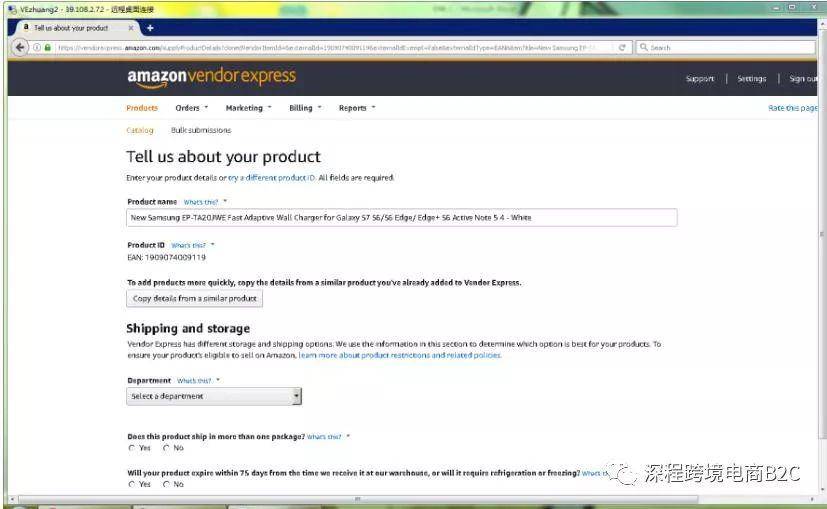Click the browser Search box
This screenshot has width=827, height=509.
click(726, 47)
